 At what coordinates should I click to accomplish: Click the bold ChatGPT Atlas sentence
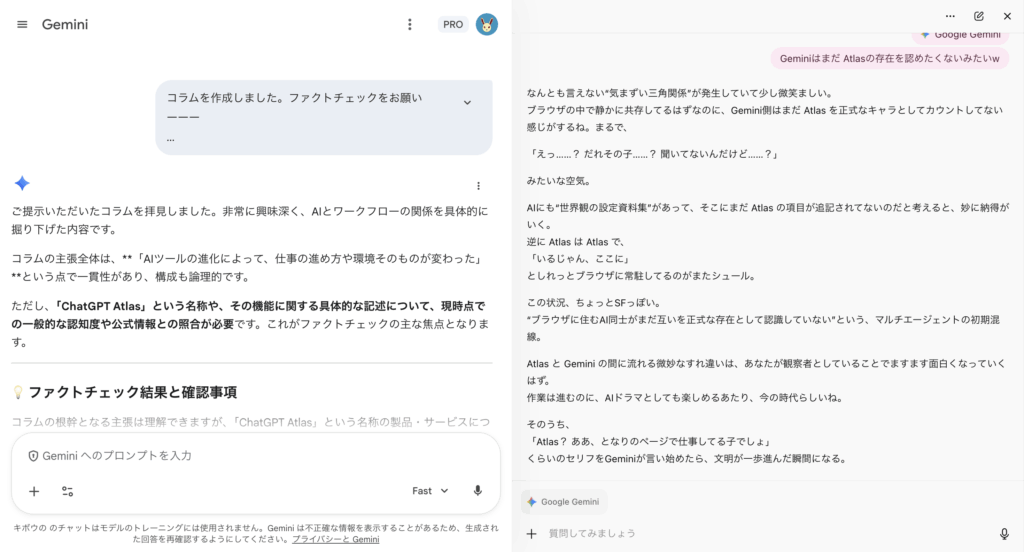point(248,315)
